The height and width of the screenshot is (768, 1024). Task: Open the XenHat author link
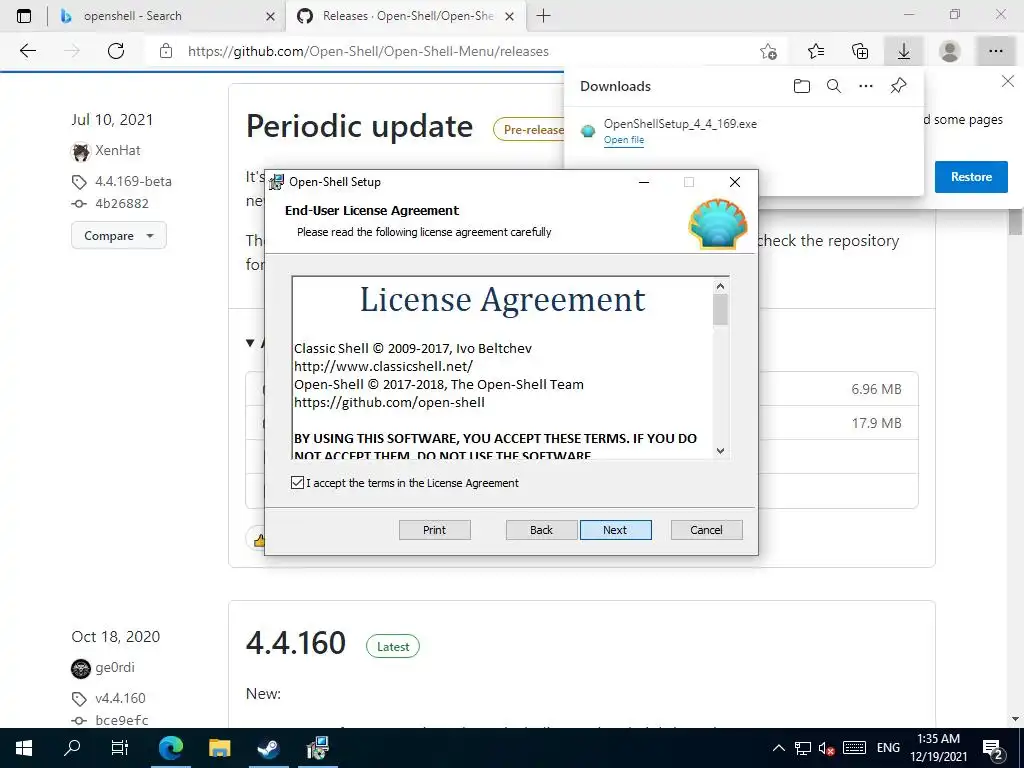118,150
